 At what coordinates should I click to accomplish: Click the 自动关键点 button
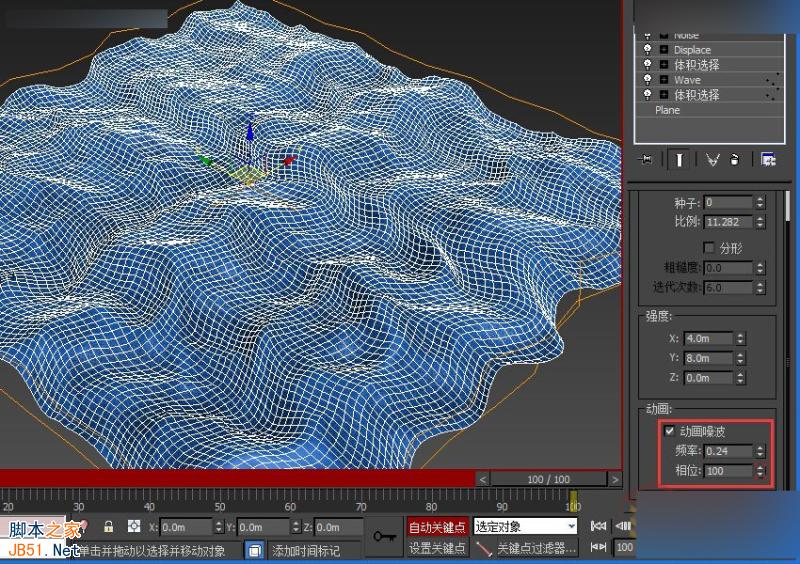(437, 527)
